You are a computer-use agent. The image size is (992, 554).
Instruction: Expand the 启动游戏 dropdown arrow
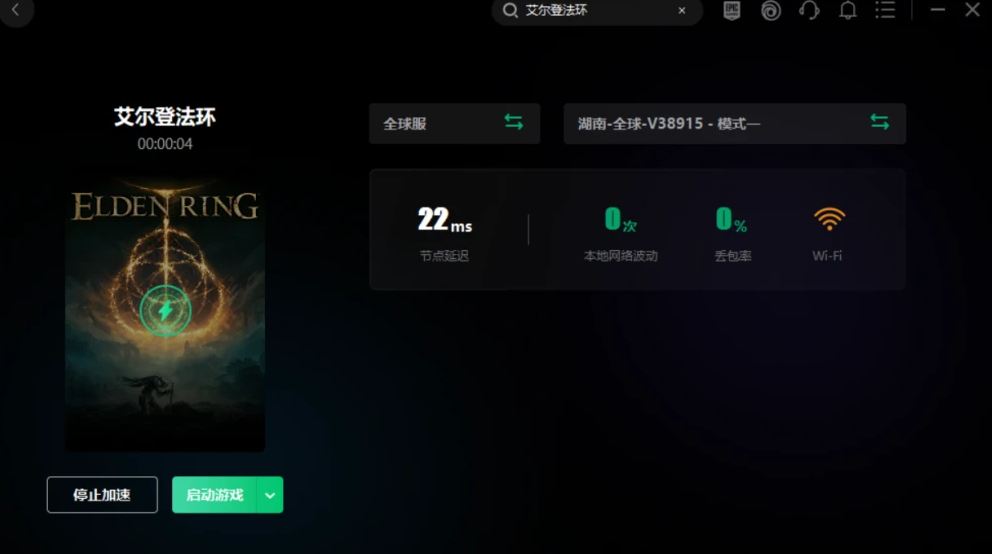(x=270, y=495)
